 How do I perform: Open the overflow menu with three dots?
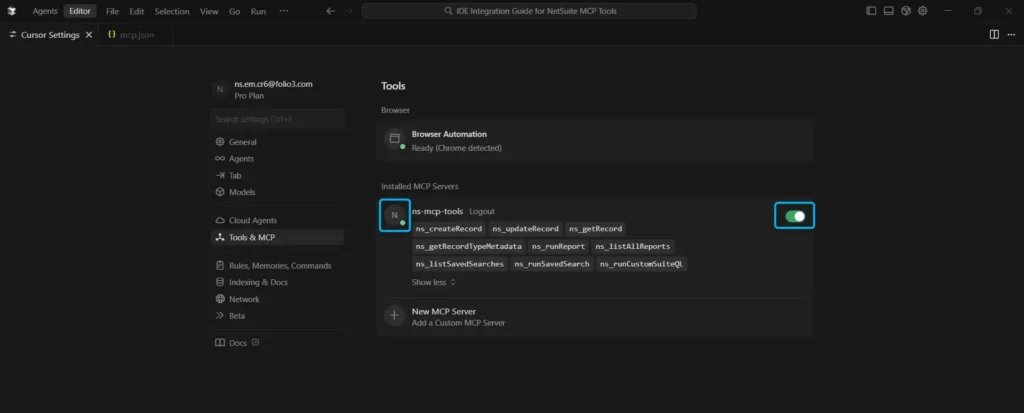(284, 11)
